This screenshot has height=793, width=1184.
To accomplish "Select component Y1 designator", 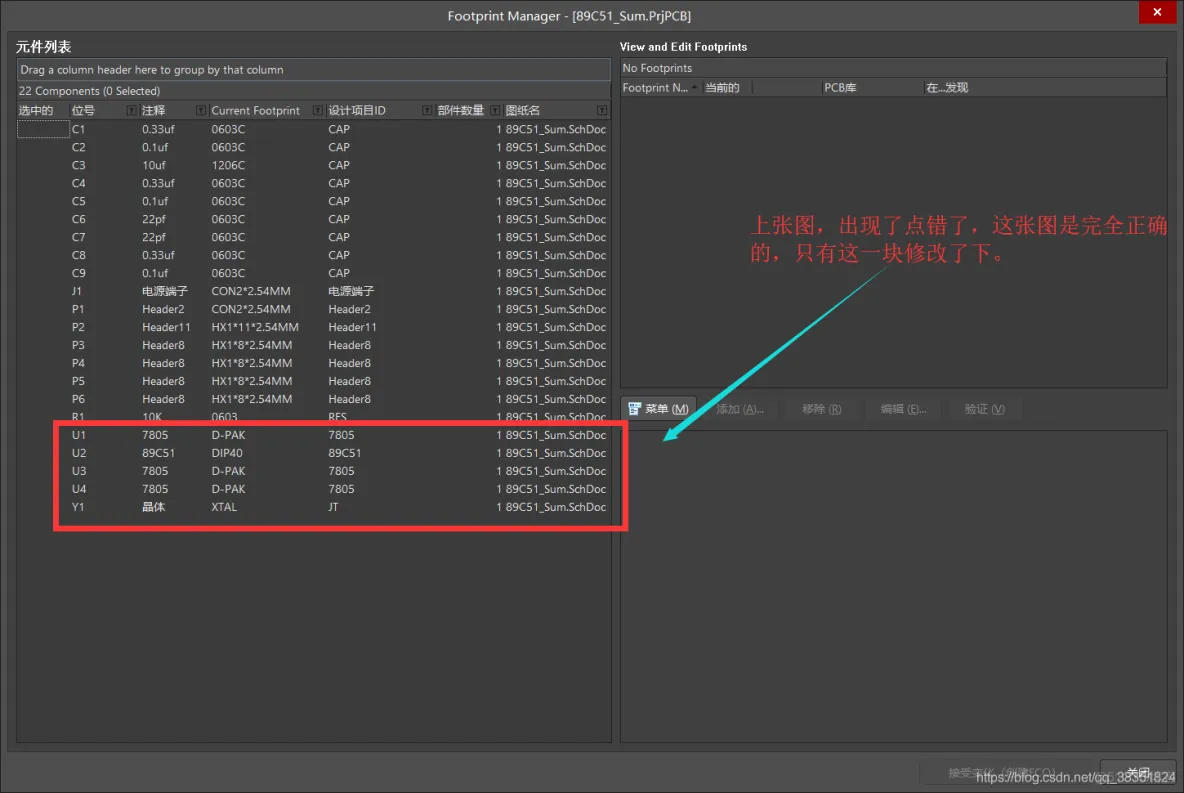I will point(78,508).
